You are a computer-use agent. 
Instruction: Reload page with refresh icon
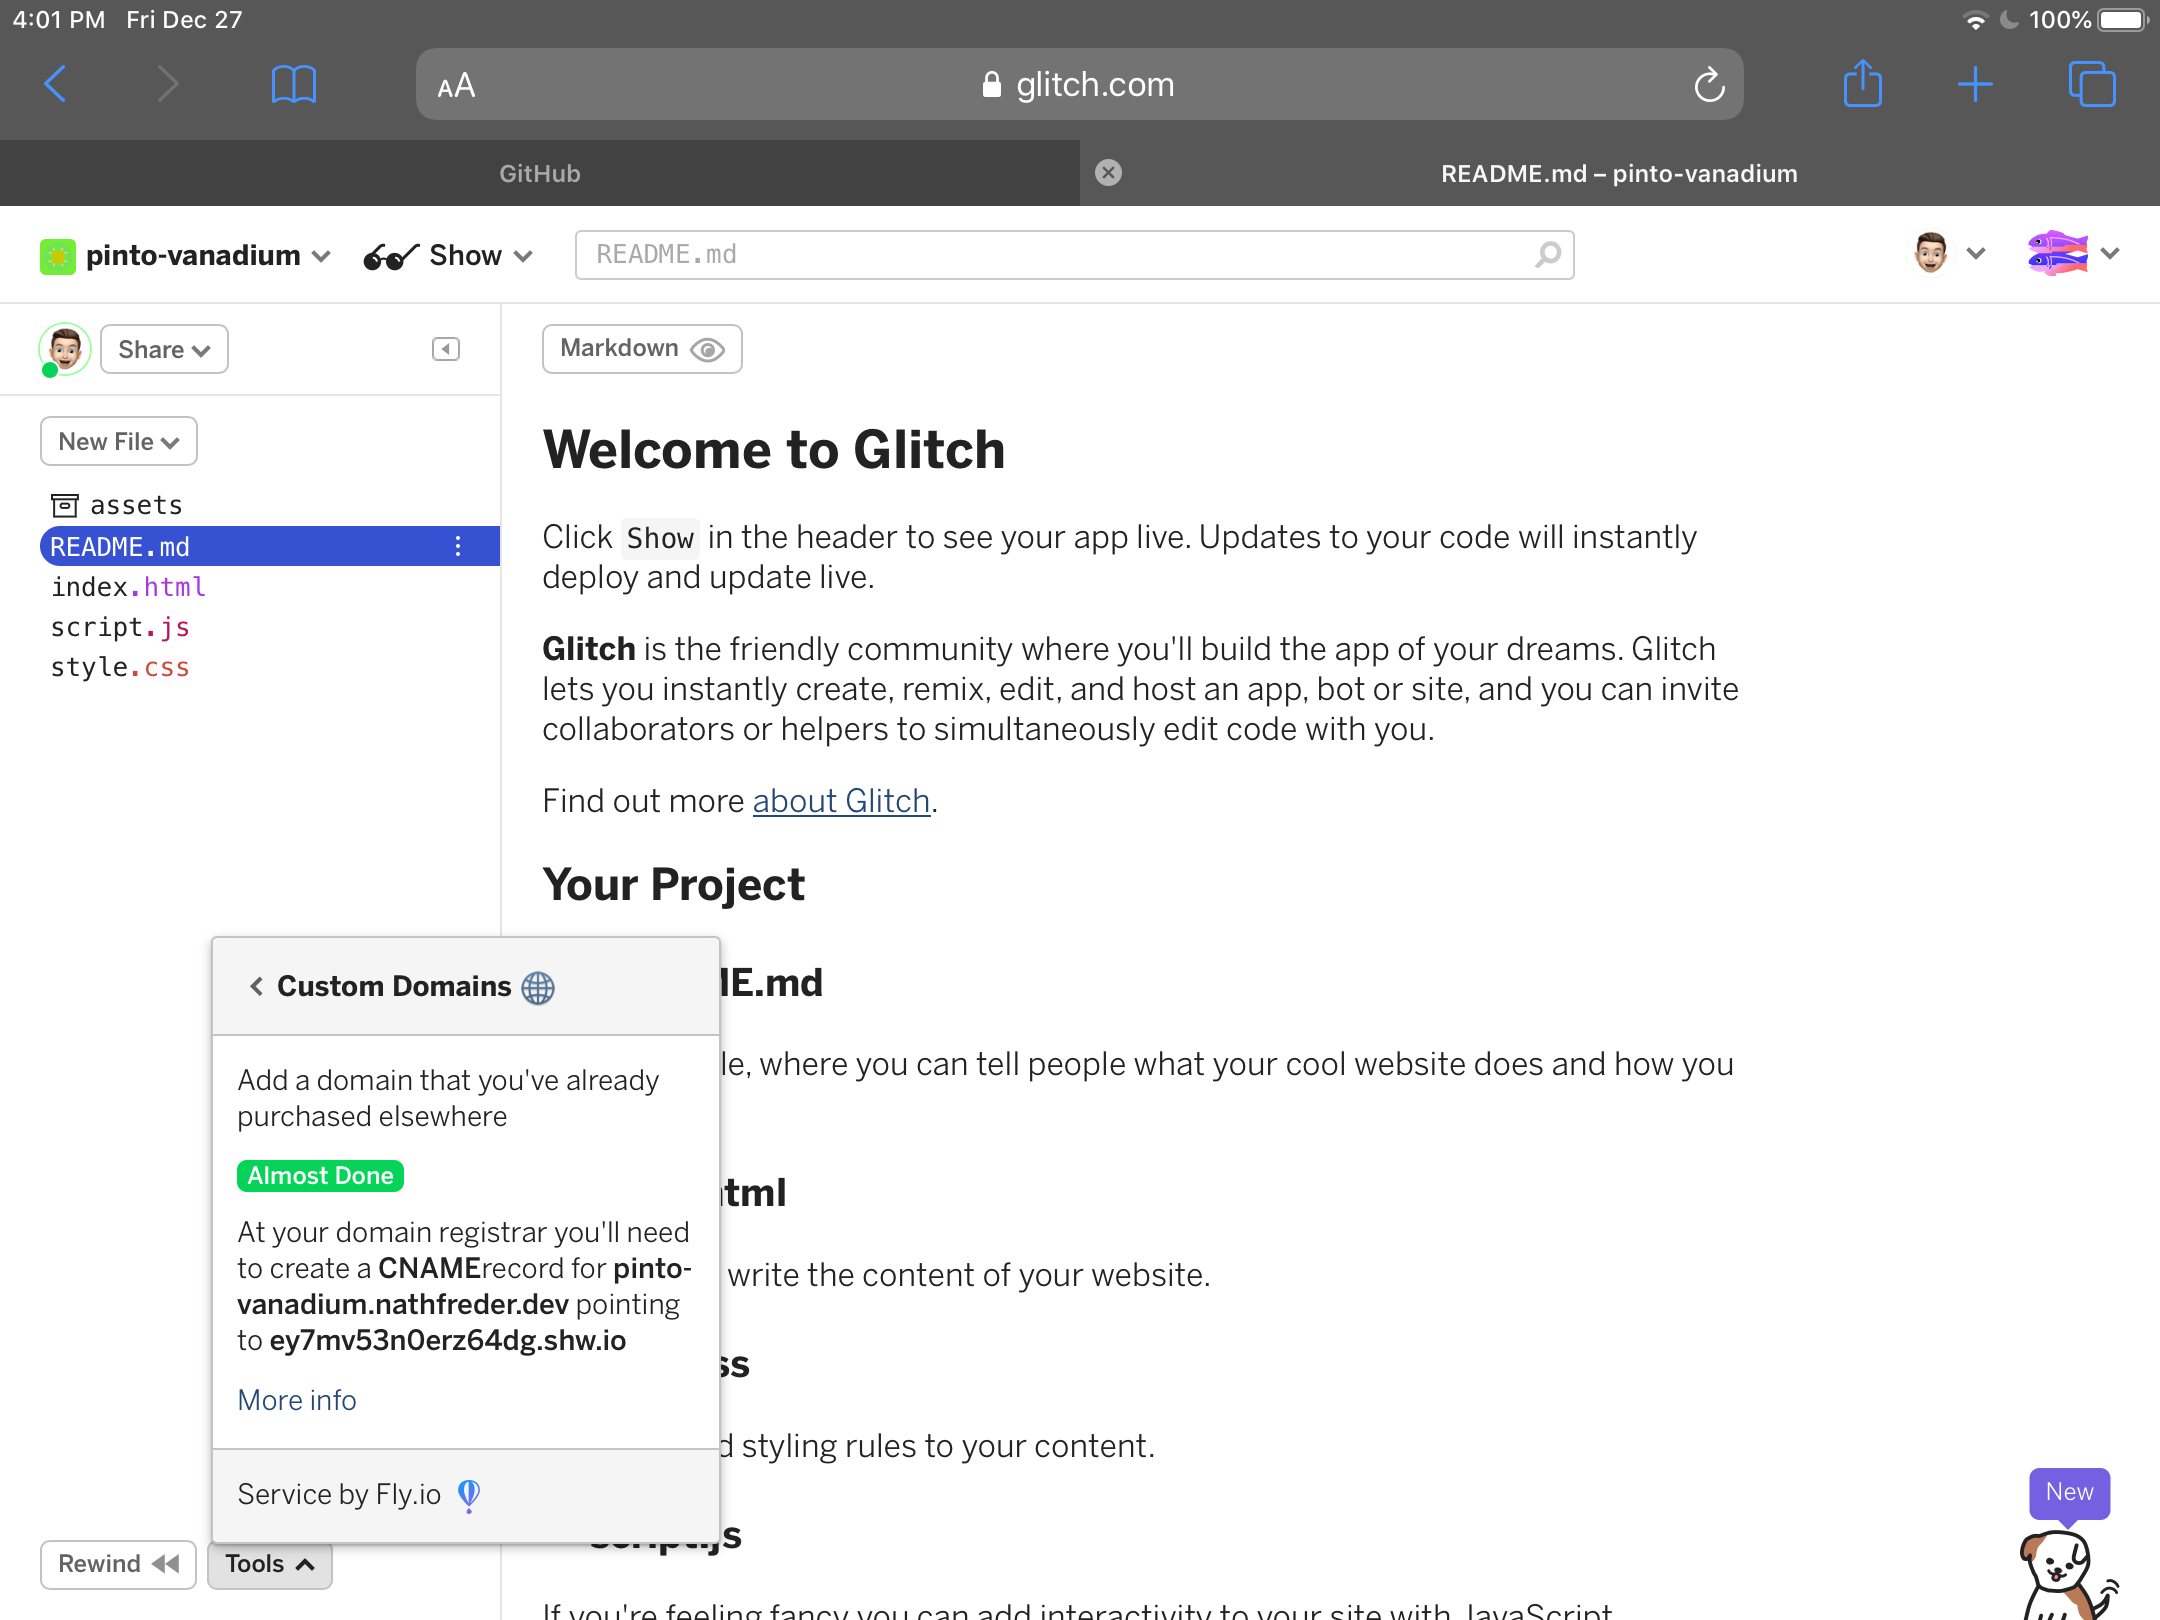click(1709, 85)
